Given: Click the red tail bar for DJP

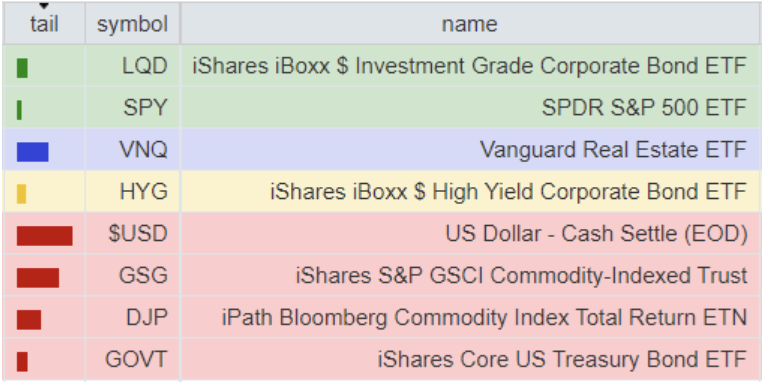Looking at the screenshot, I should click(x=29, y=320).
